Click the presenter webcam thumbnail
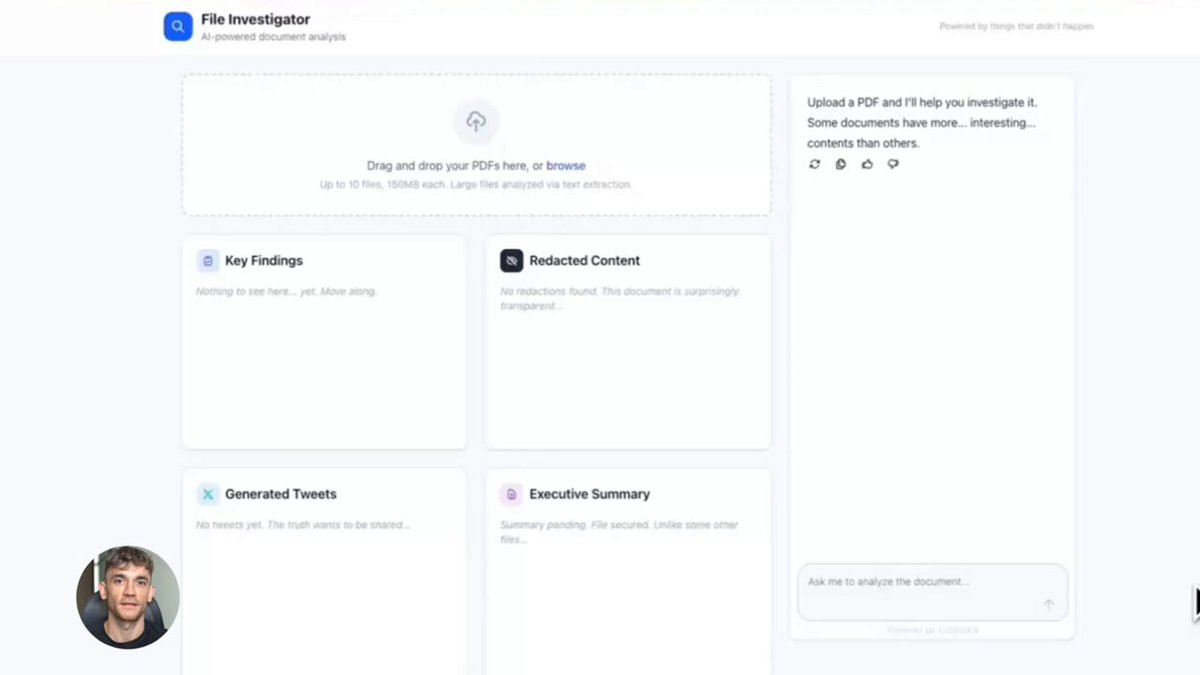Viewport: 1200px width, 675px height. 128,597
